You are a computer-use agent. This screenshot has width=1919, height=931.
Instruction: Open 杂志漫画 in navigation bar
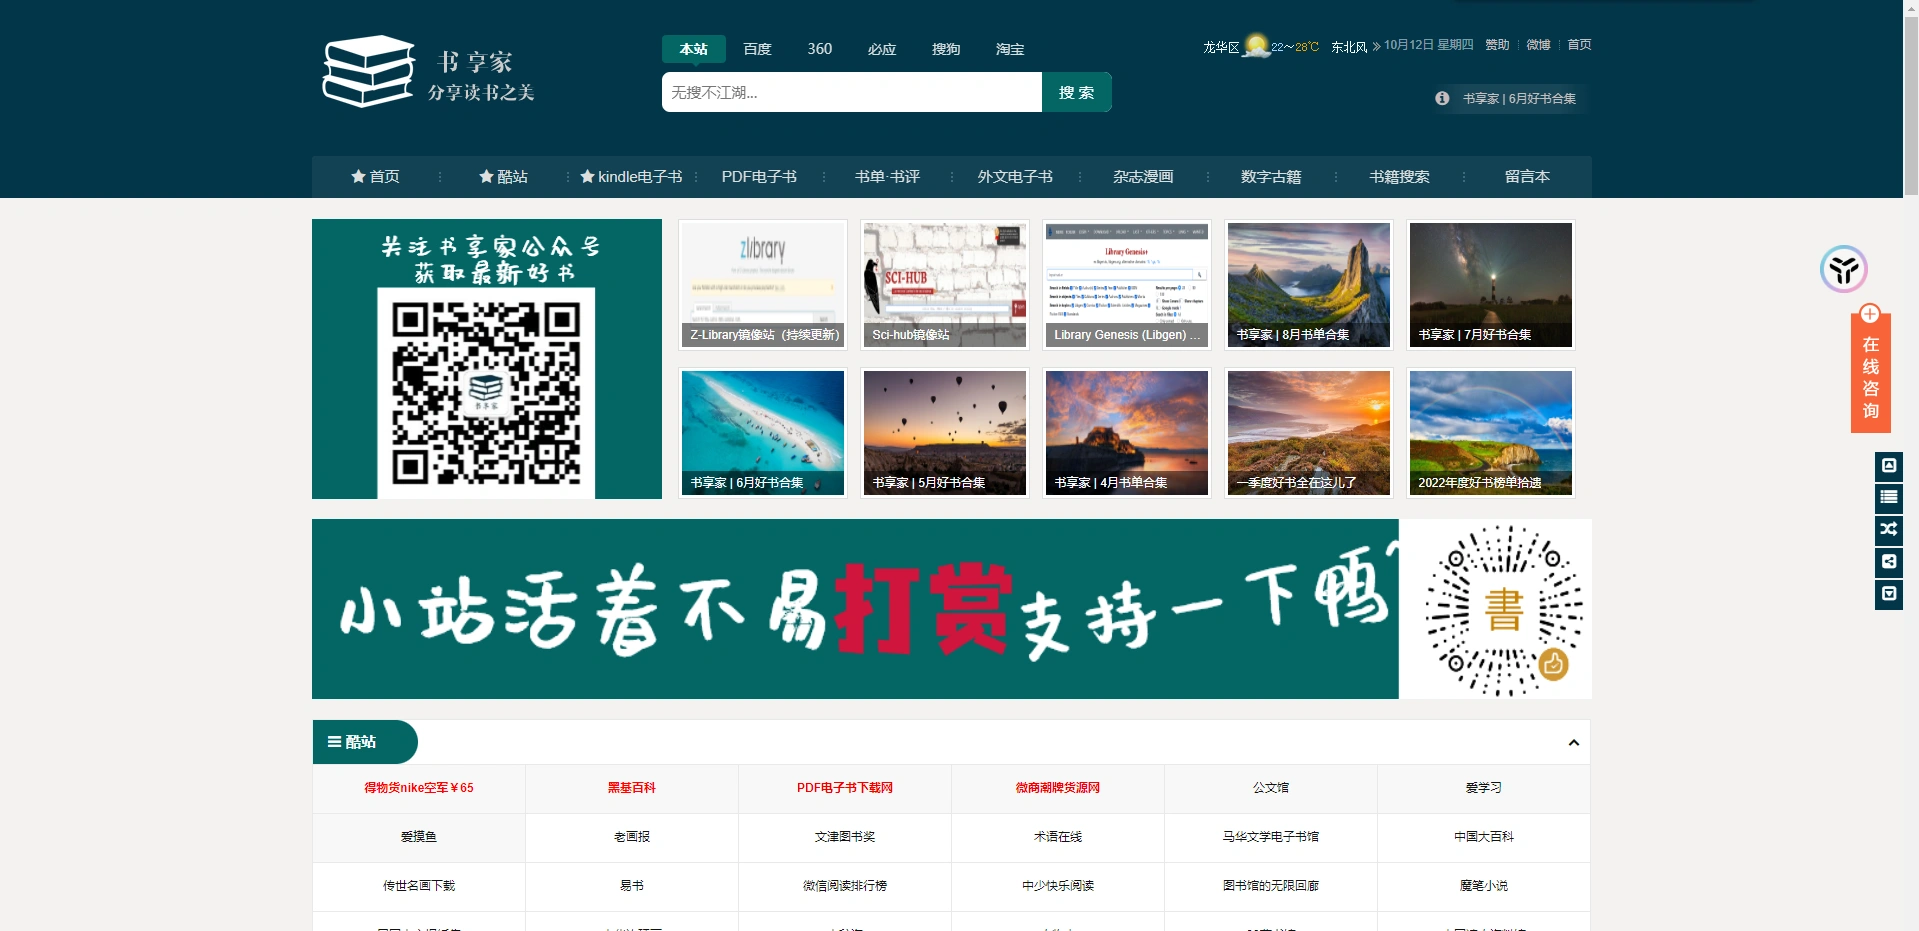click(1143, 176)
